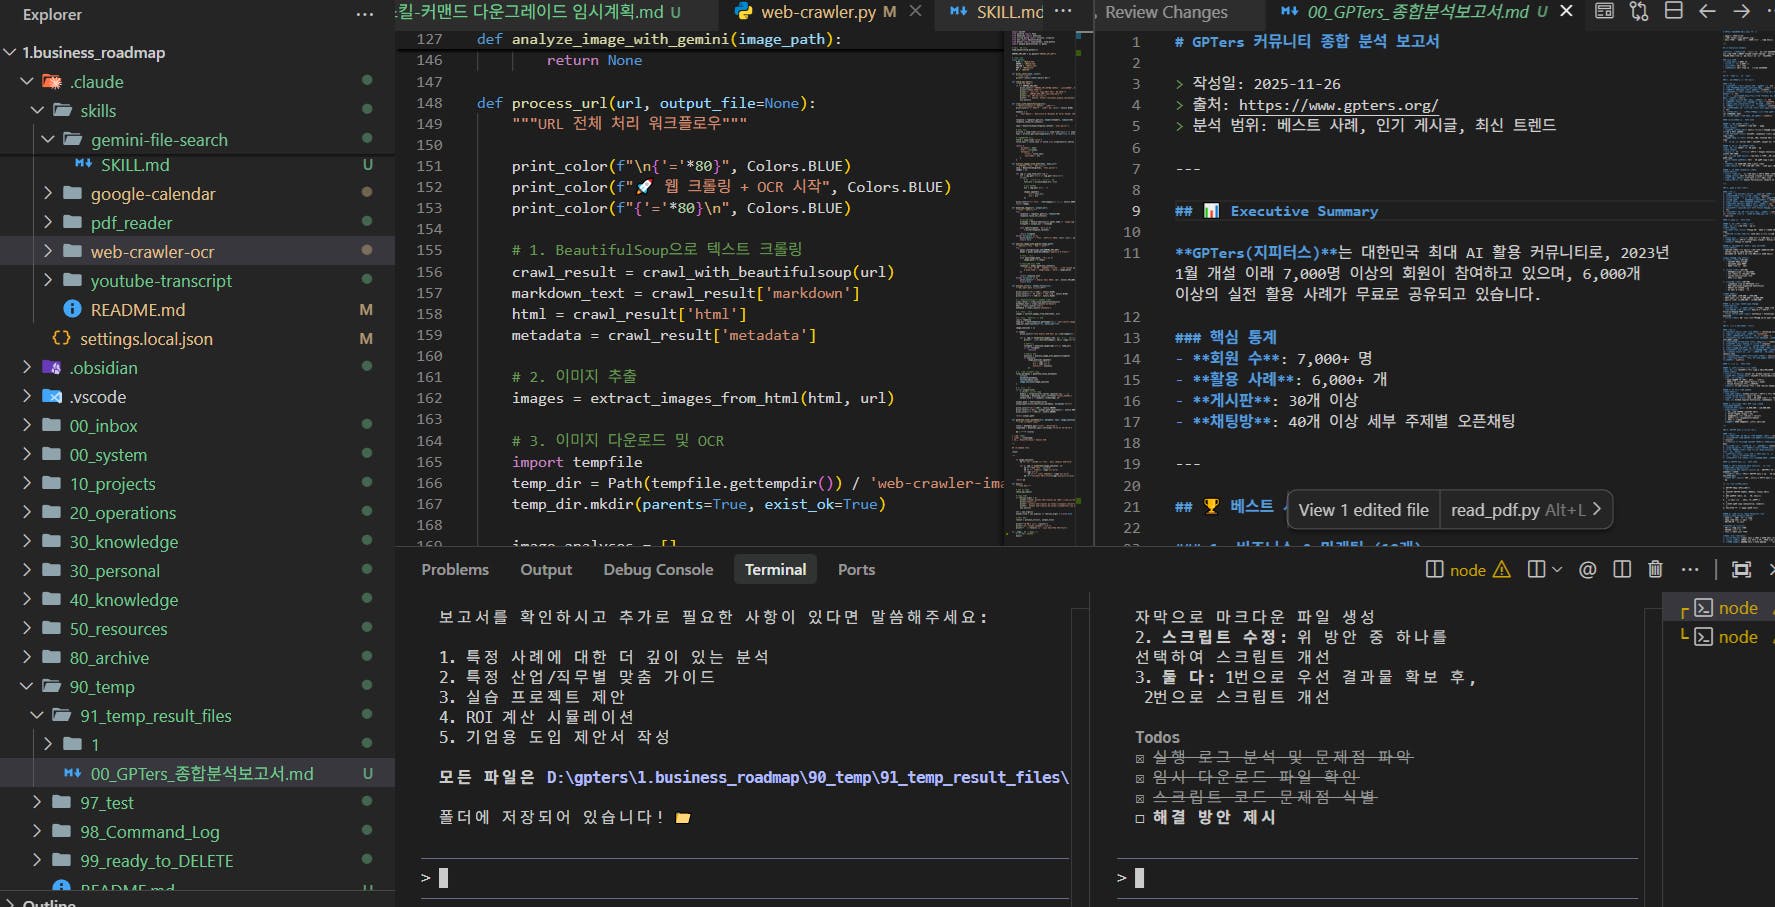Click the Python icon on the web-crawler.py tab

click(x=743, y=11)
